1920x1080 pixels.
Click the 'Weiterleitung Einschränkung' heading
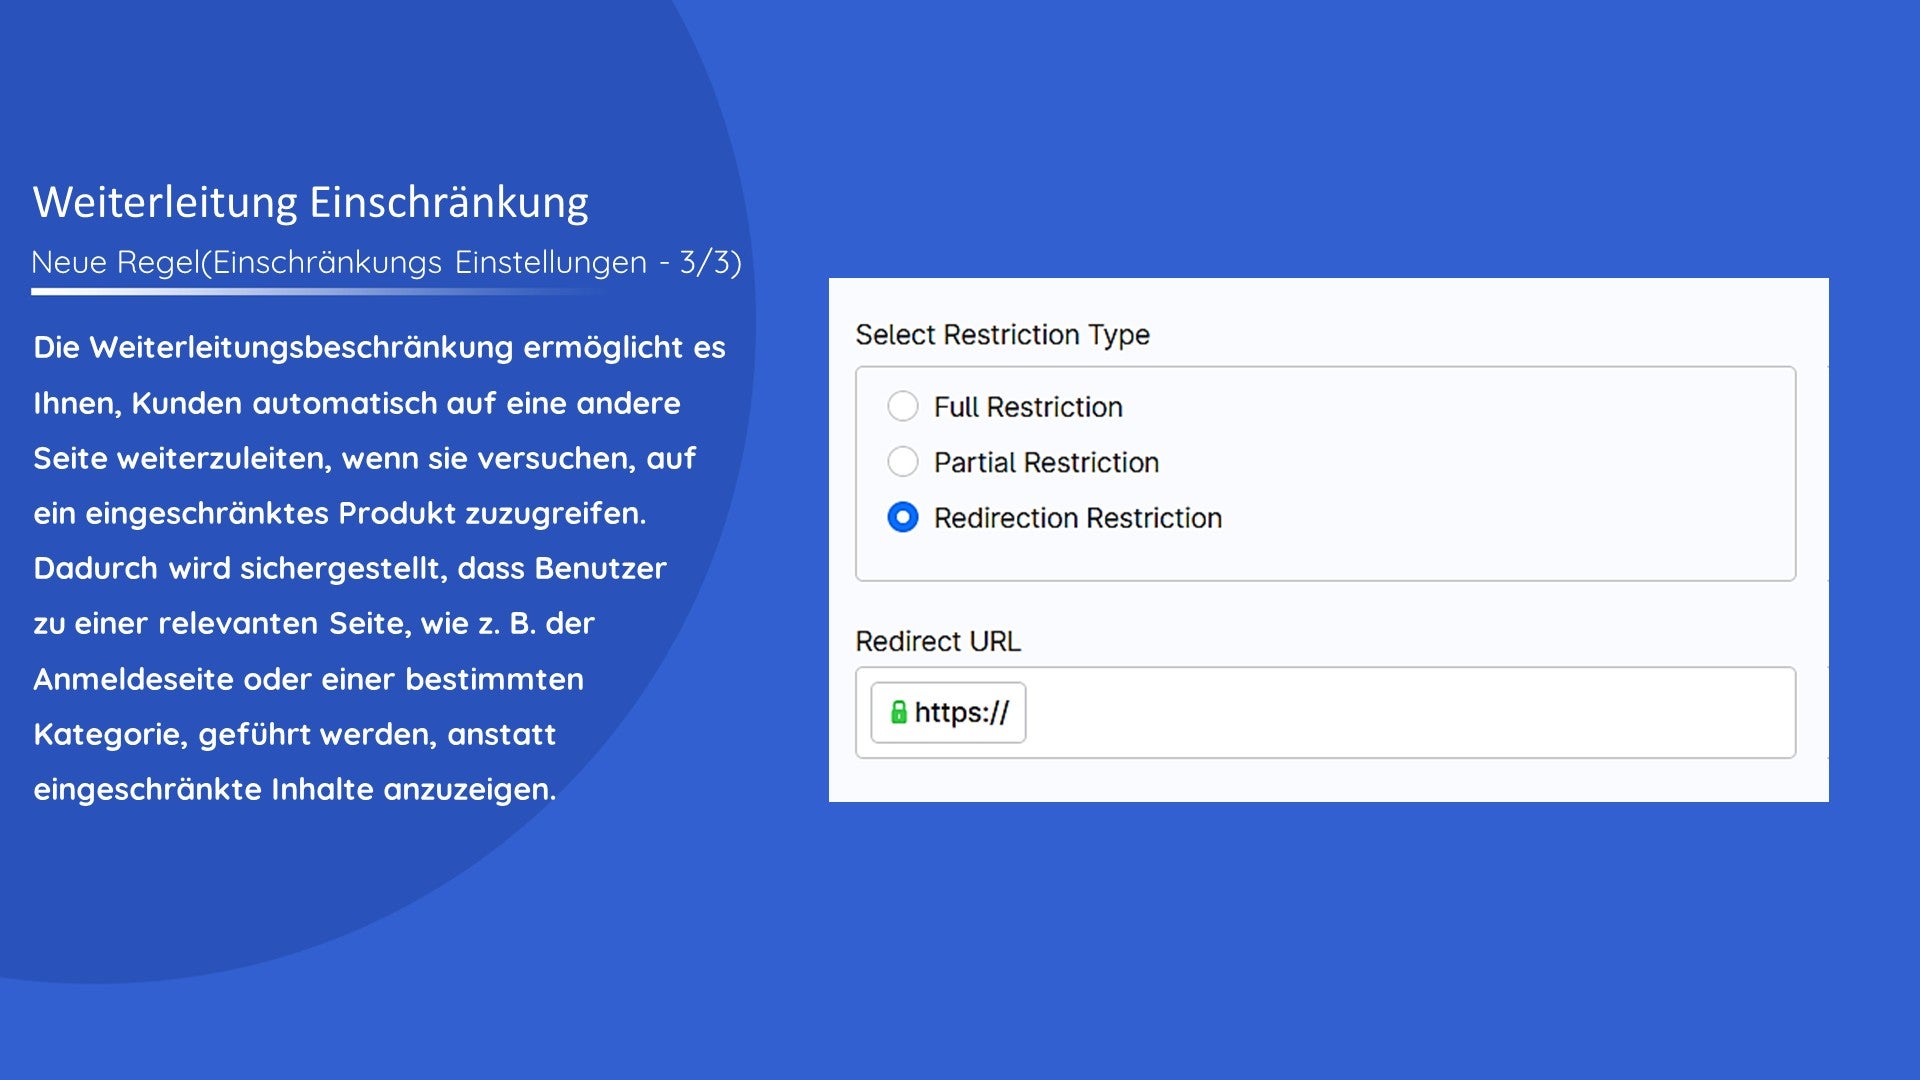(311, 202)
